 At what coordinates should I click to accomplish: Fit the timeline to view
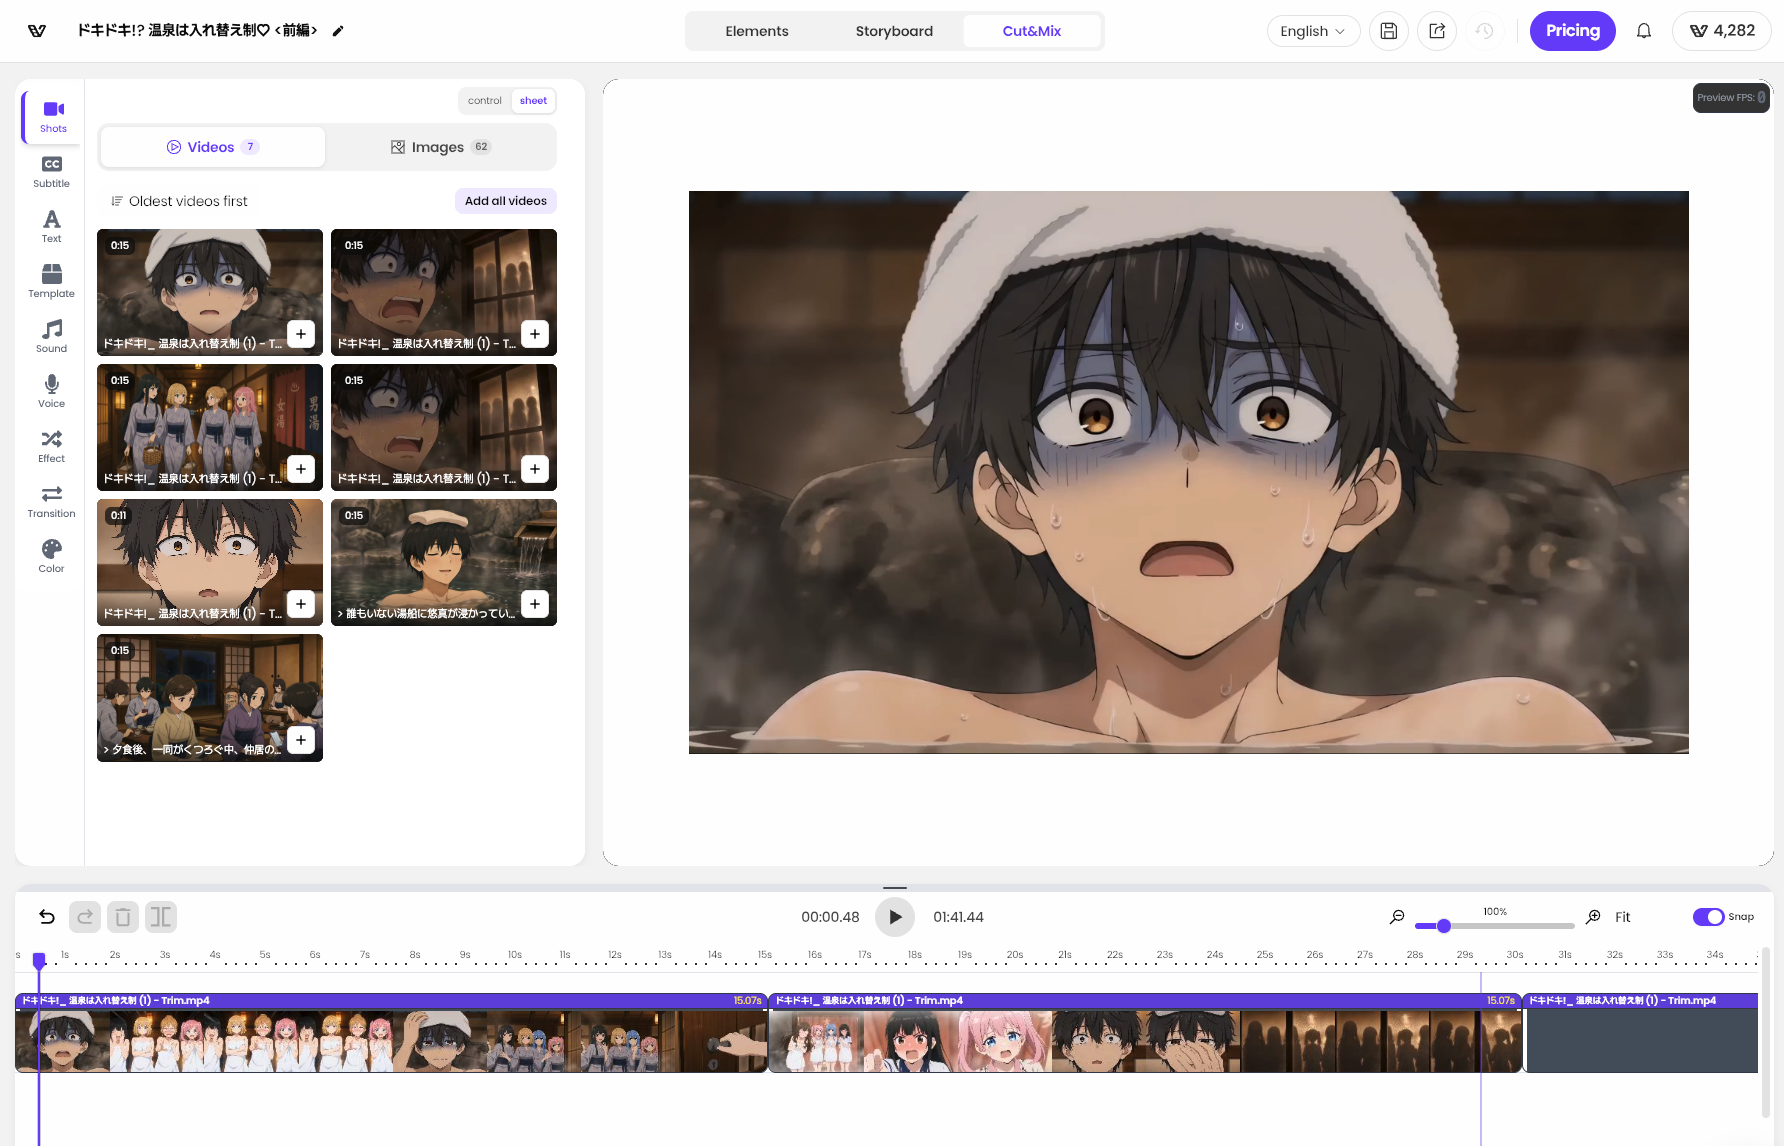tap(1622, 917)
